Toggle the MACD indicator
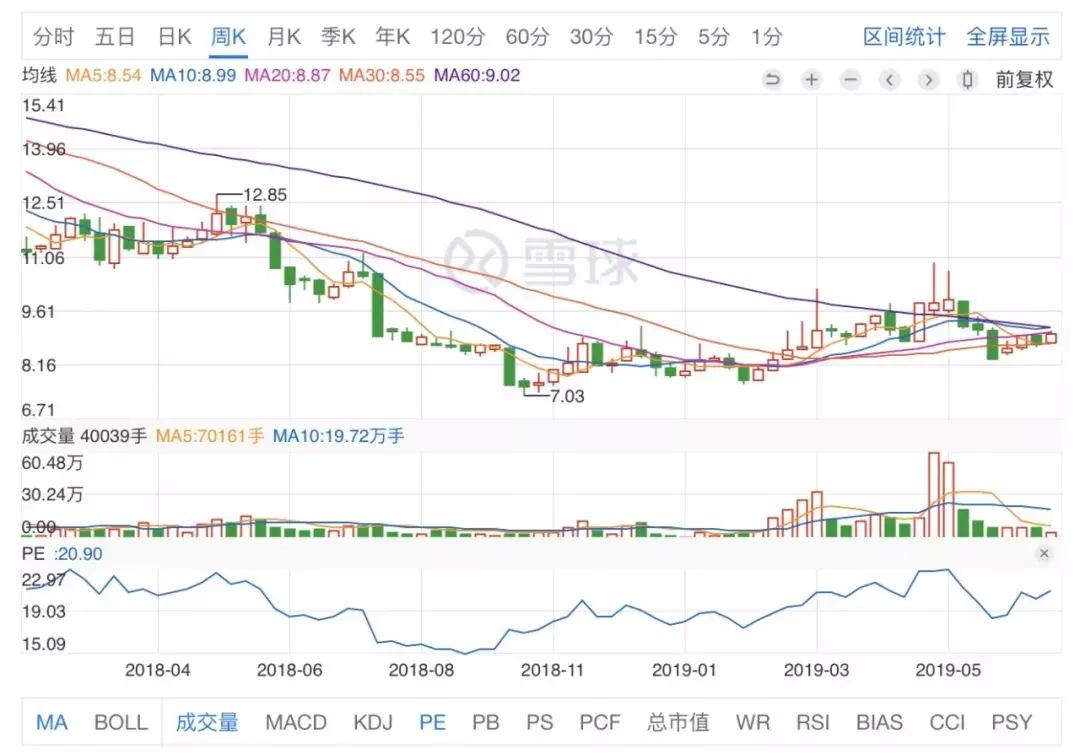 pos(297,721)
